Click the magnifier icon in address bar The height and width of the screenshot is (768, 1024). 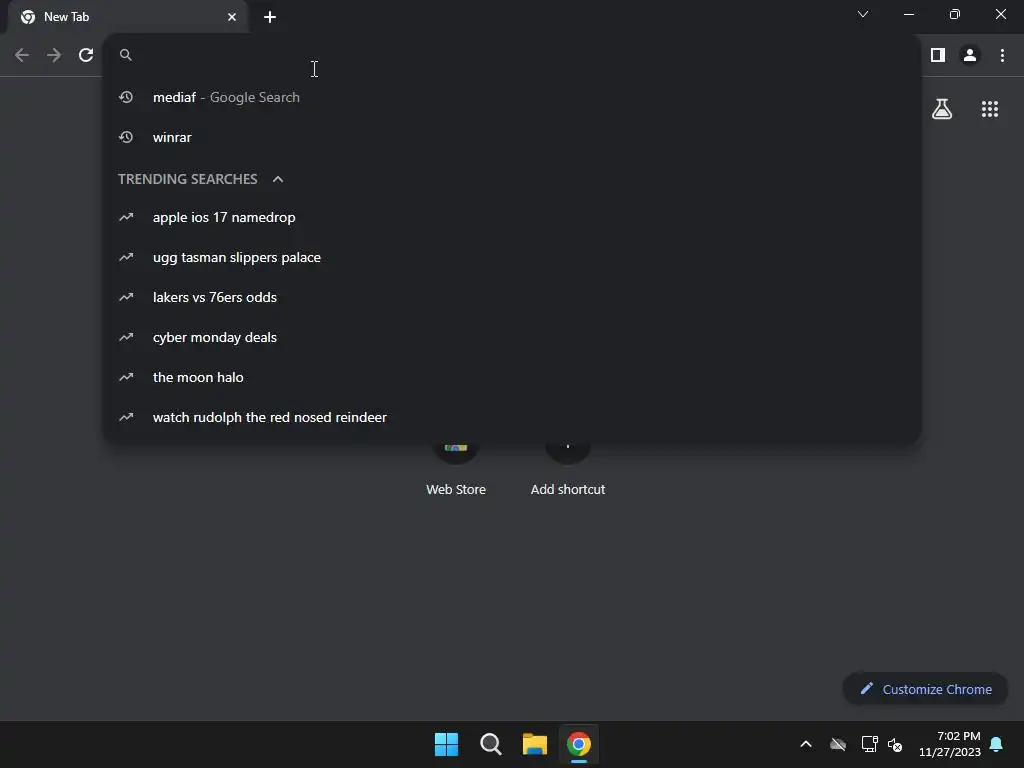(126, 55)
